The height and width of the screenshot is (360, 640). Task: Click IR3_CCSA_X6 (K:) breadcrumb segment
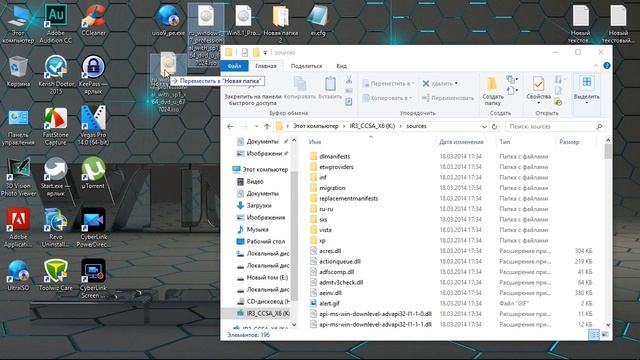[372, 126]
